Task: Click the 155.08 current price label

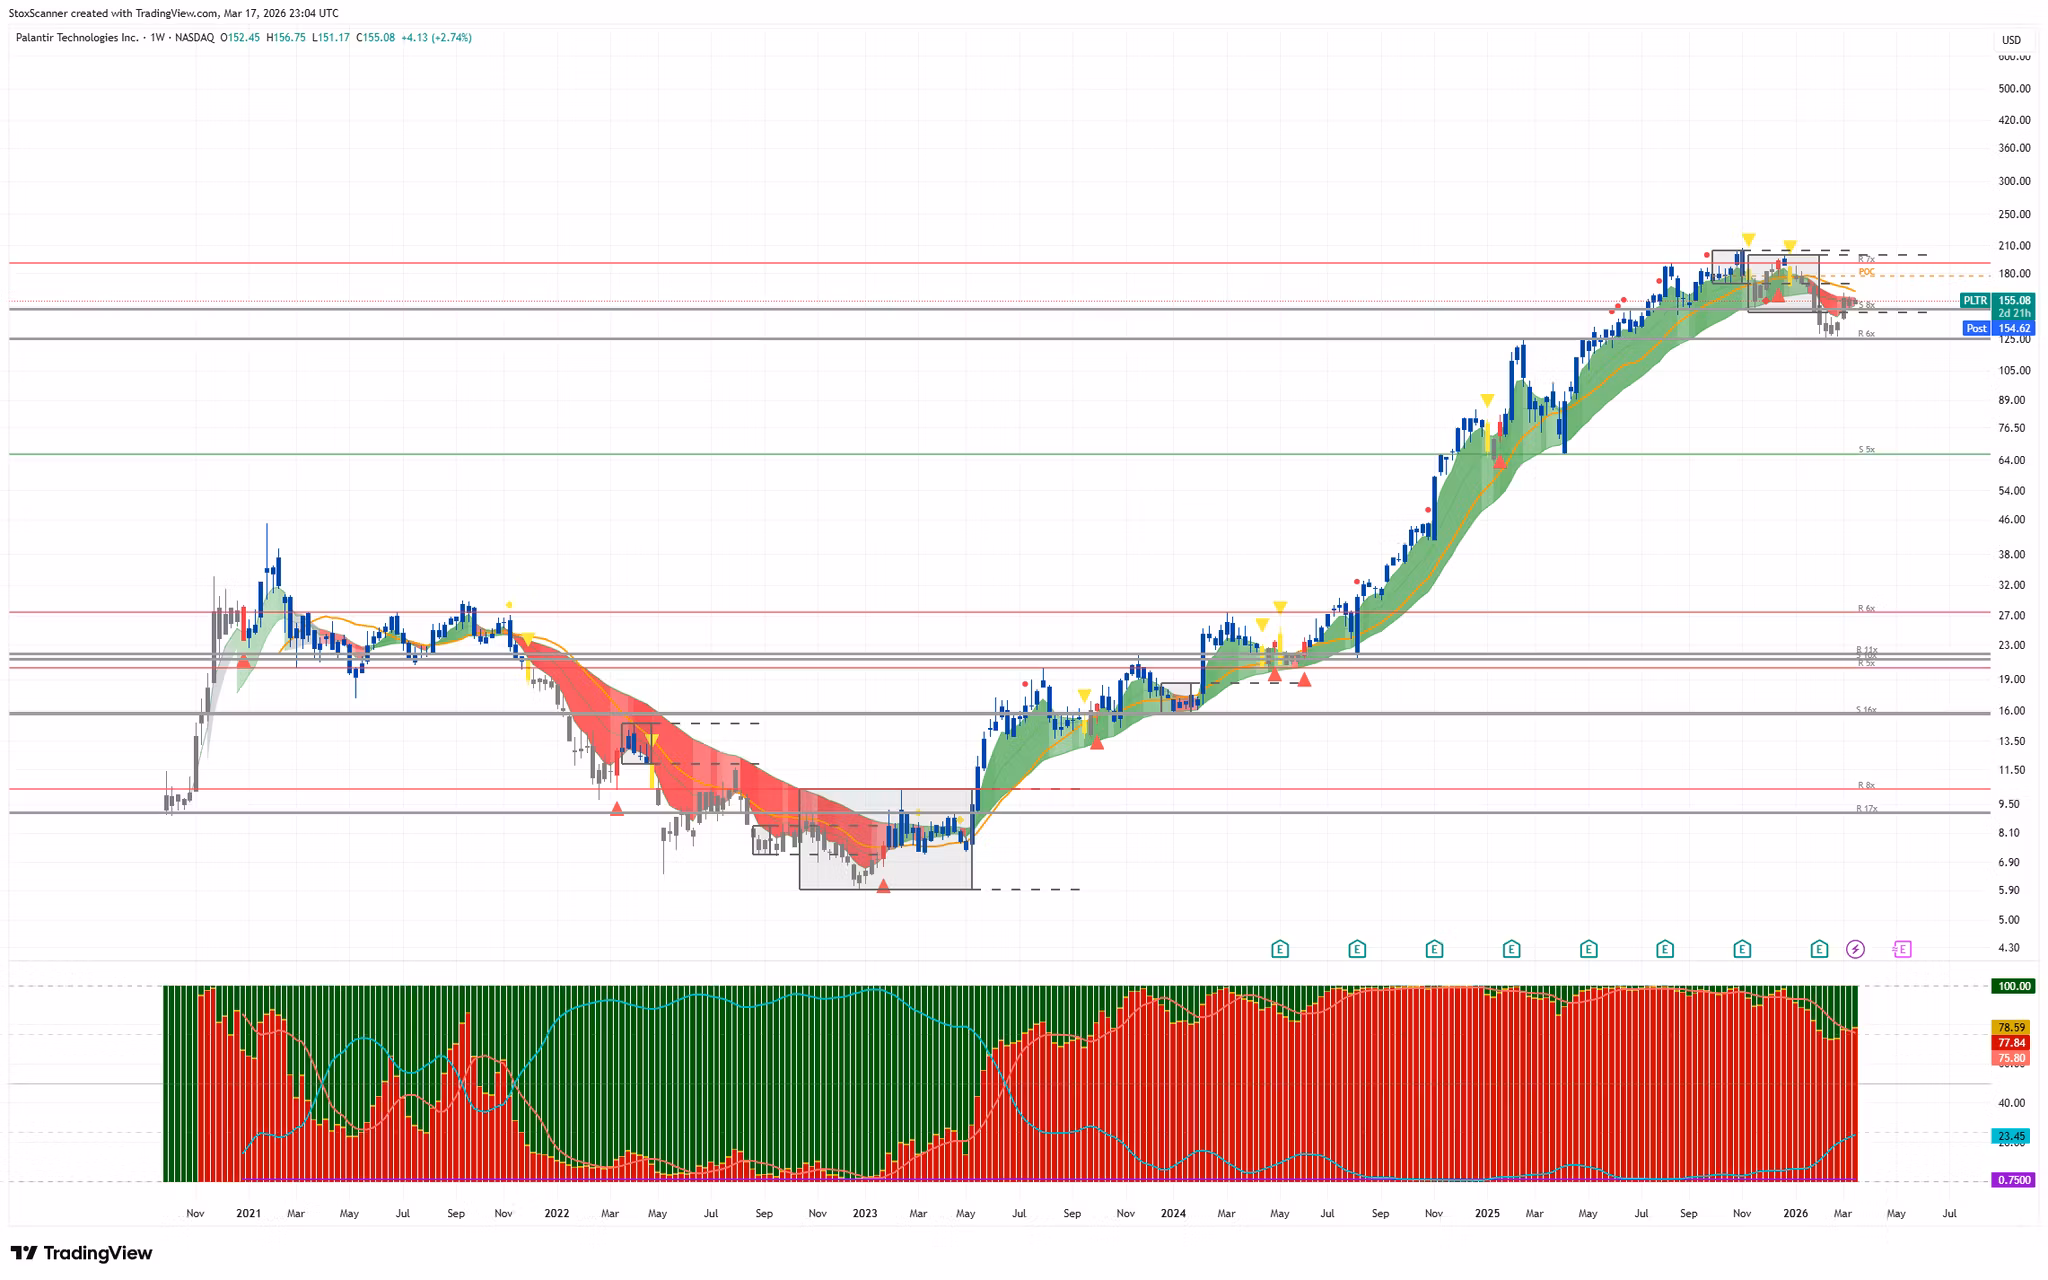Action: pos(2014,300)
